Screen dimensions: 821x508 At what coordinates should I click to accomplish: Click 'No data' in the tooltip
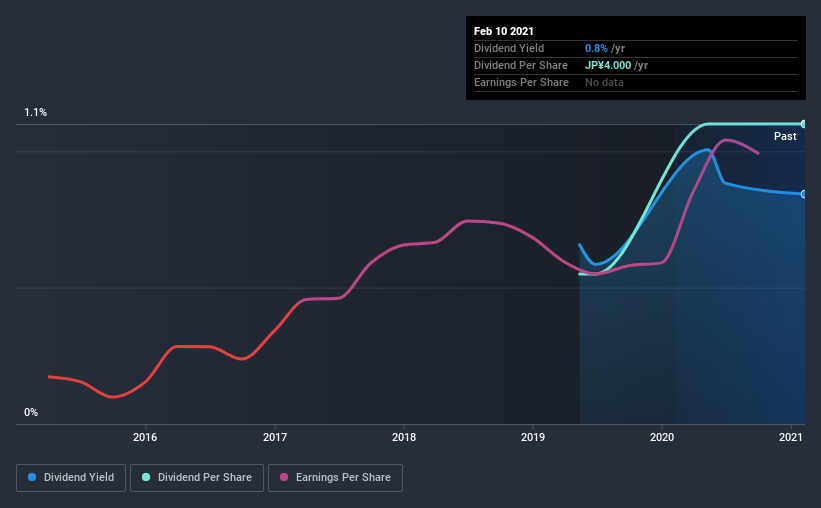pyautogui.click(x=604, y=82)
